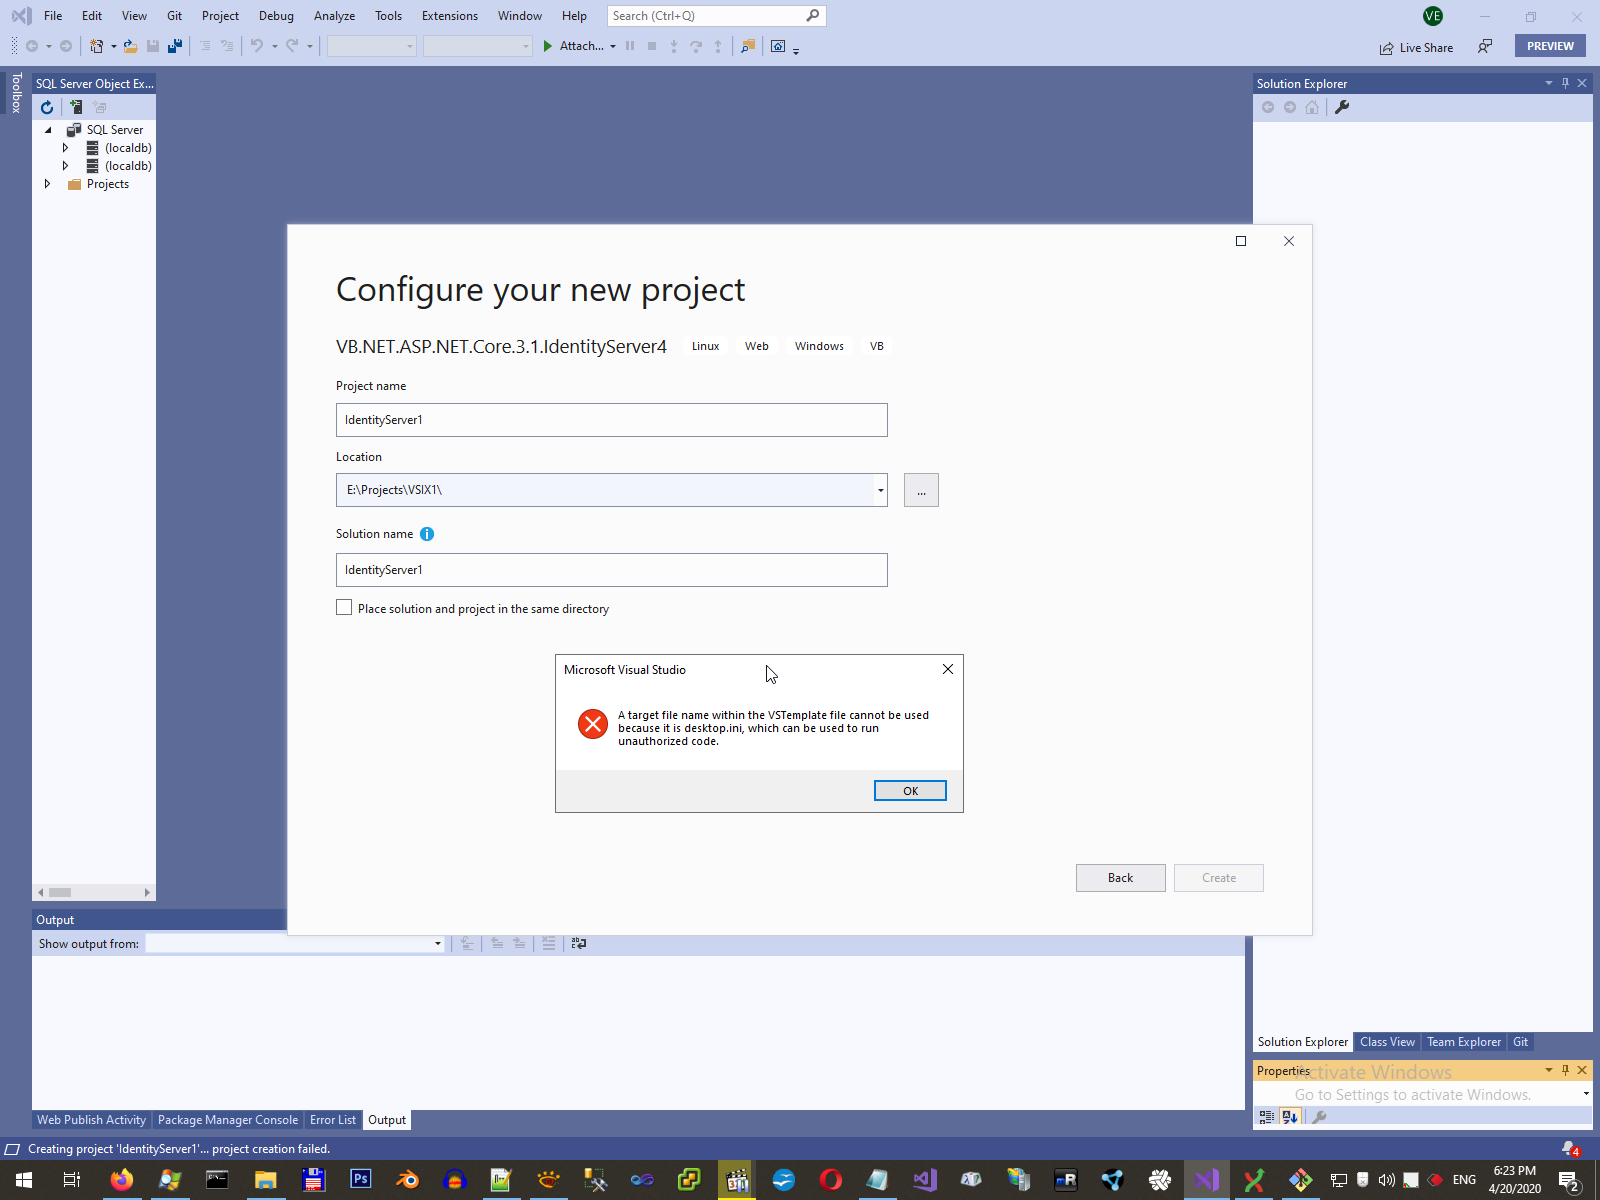Close the Microsoft Visual Studio error dialog
The image size is (1600, 1200).
[x=948, y=669]
